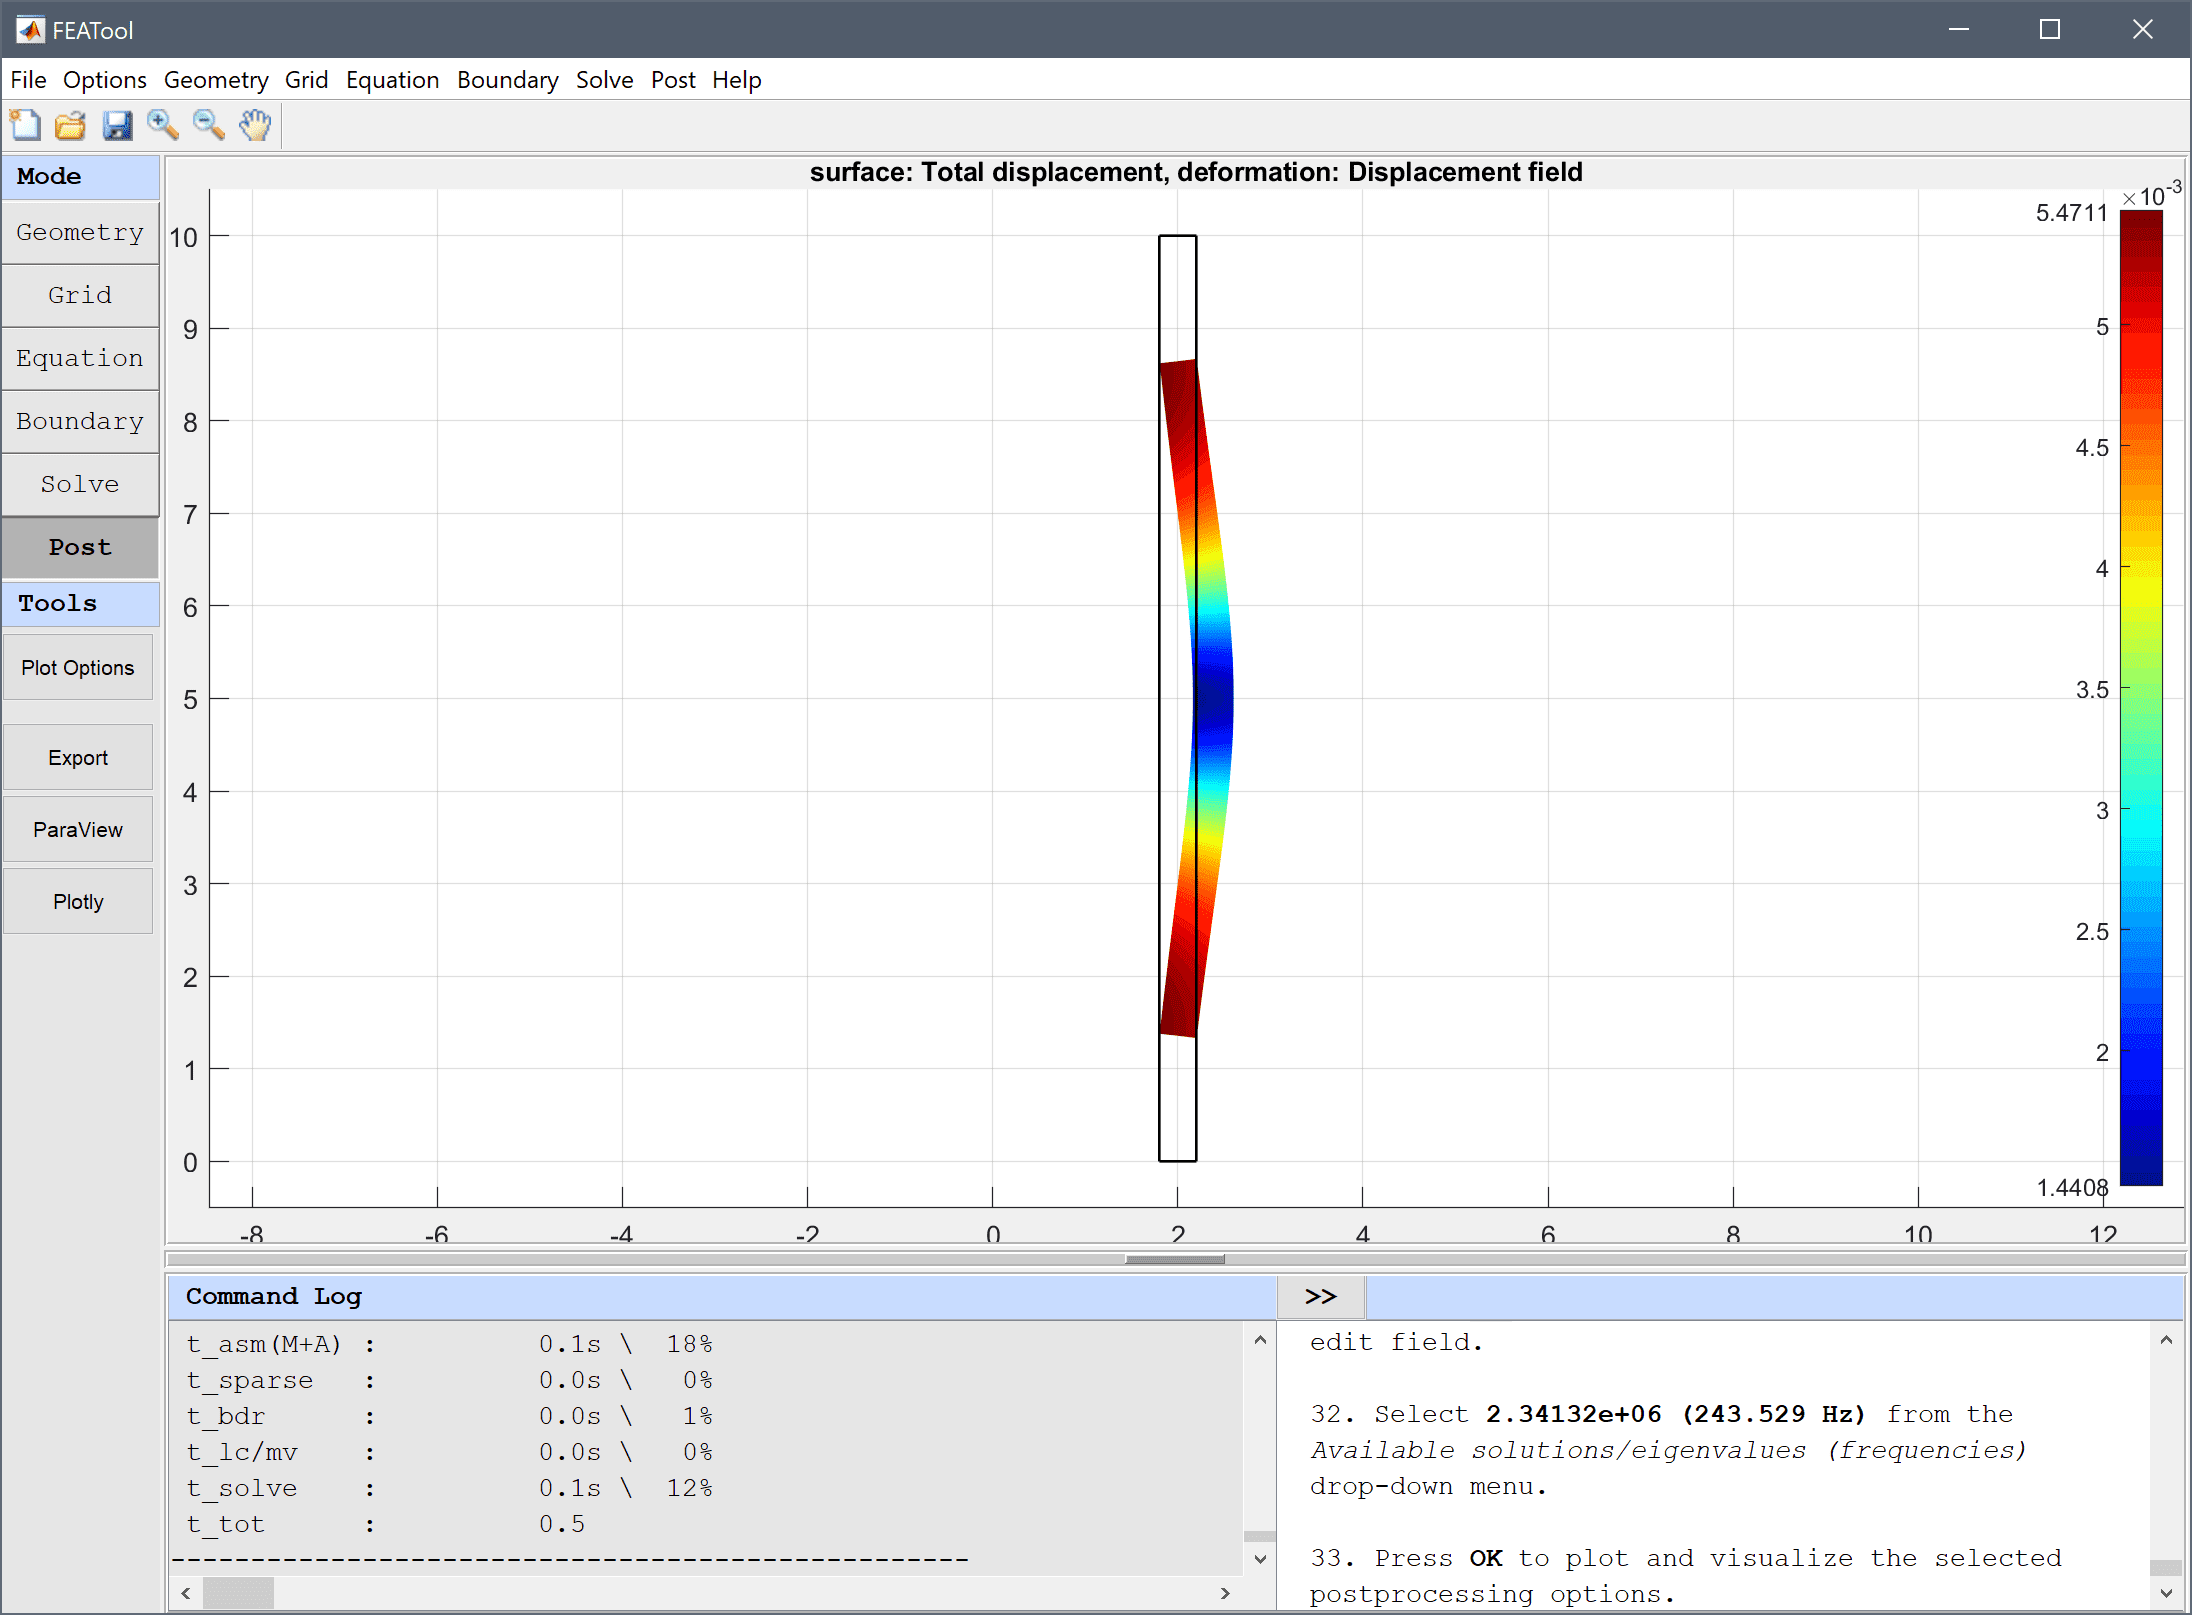Screen dimensions: 2192x1615
Task: Activate the Pan hand tool
Action: [255, 125]
